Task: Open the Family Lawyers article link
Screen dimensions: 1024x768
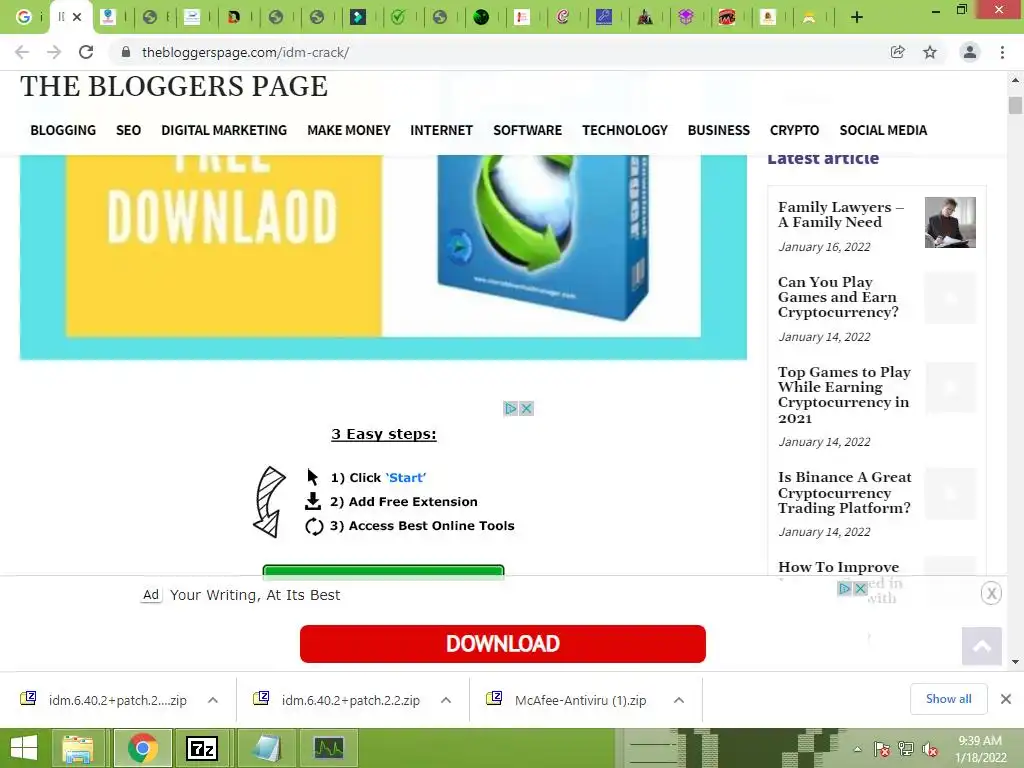Action: [840, 214]
